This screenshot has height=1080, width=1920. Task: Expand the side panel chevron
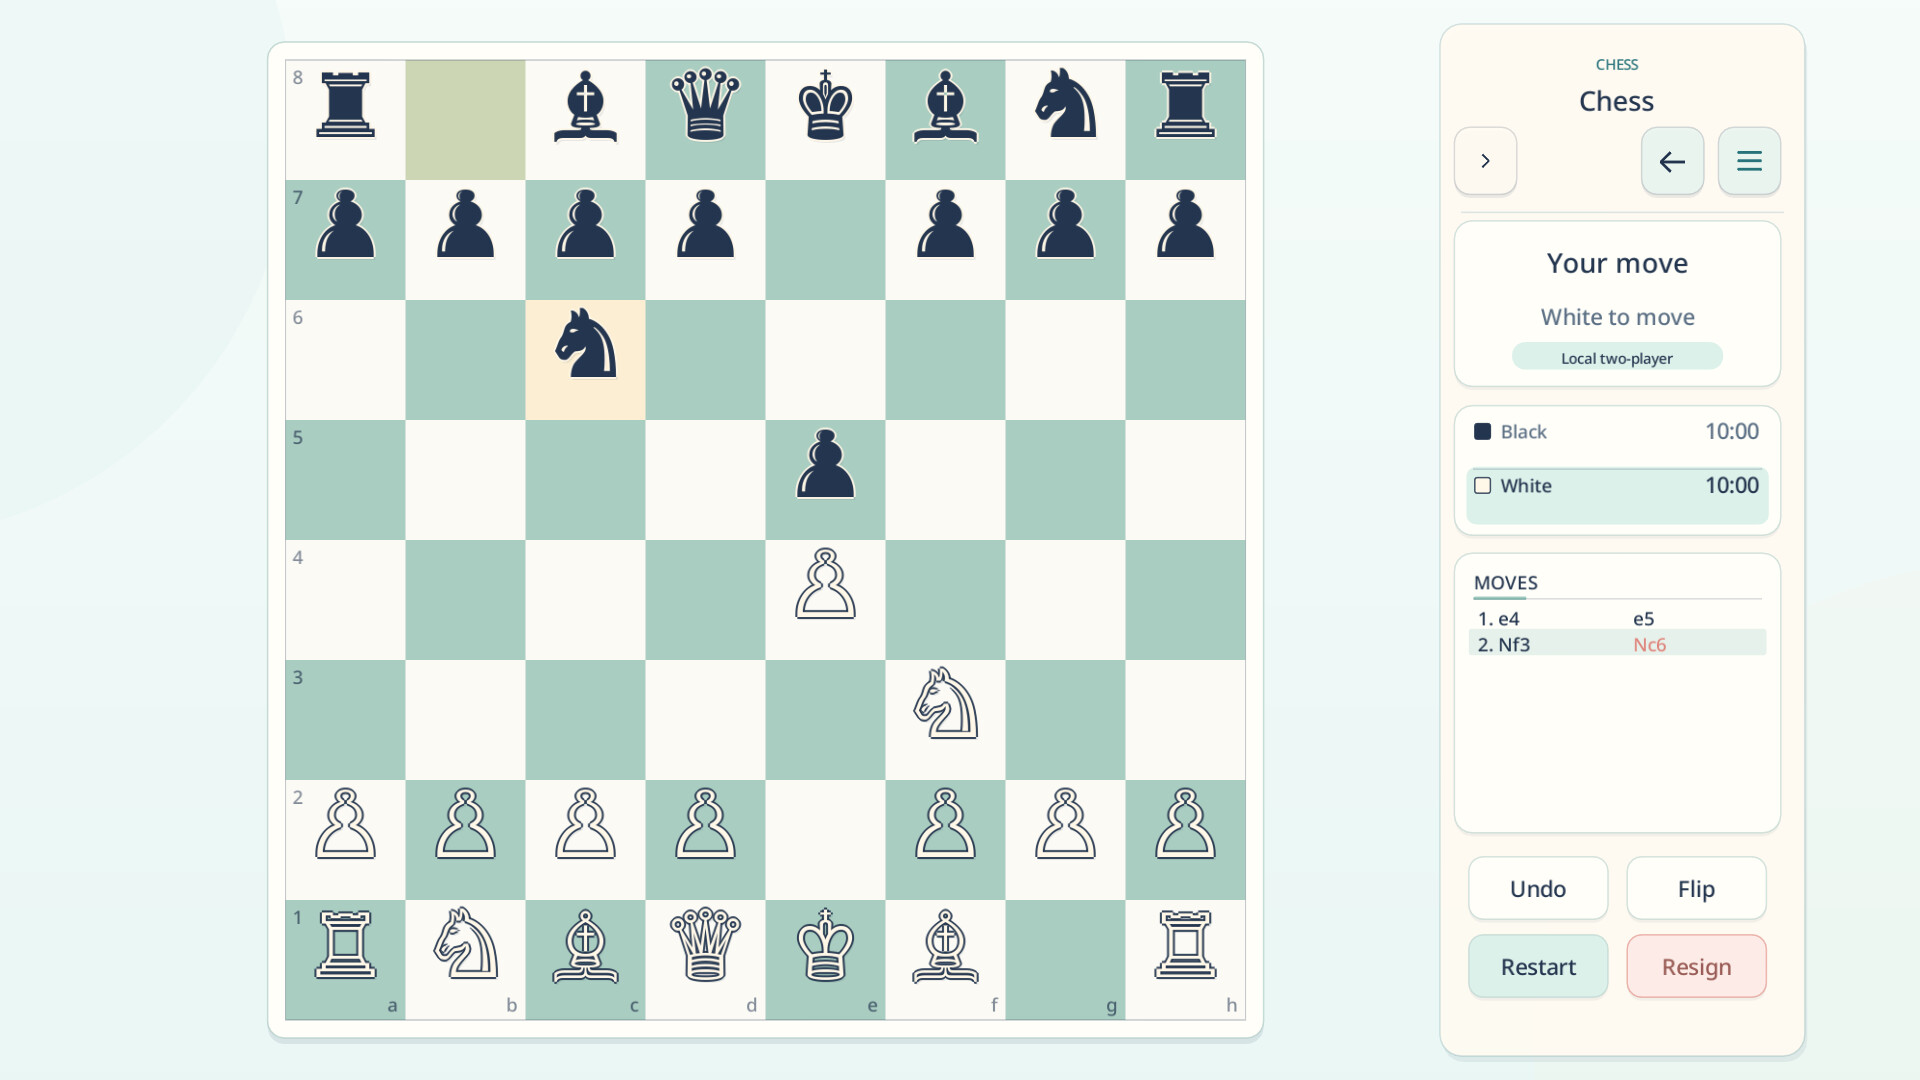[x=1485, y=161]
